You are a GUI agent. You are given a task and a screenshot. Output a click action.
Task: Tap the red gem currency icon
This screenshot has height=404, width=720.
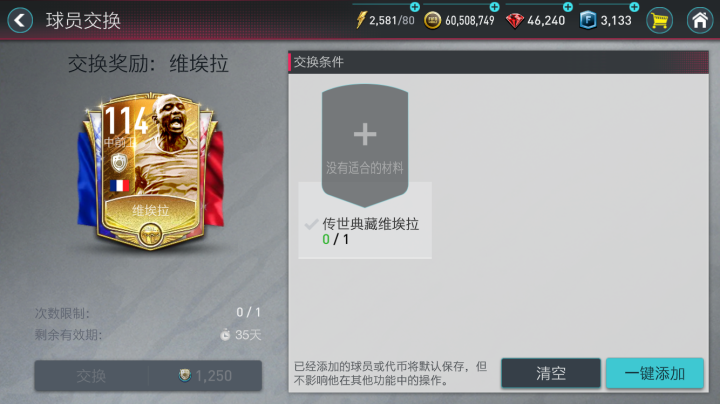515,21
